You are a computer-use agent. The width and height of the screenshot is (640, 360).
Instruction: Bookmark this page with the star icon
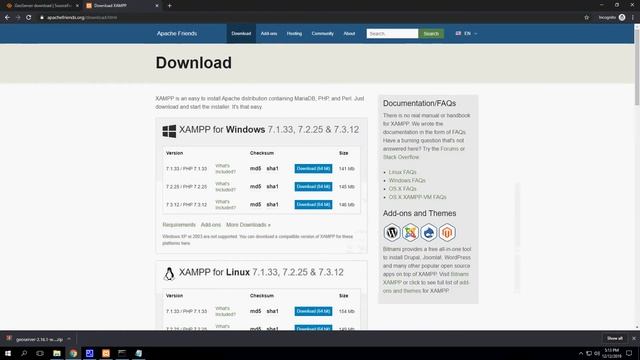tap(587, 18)
